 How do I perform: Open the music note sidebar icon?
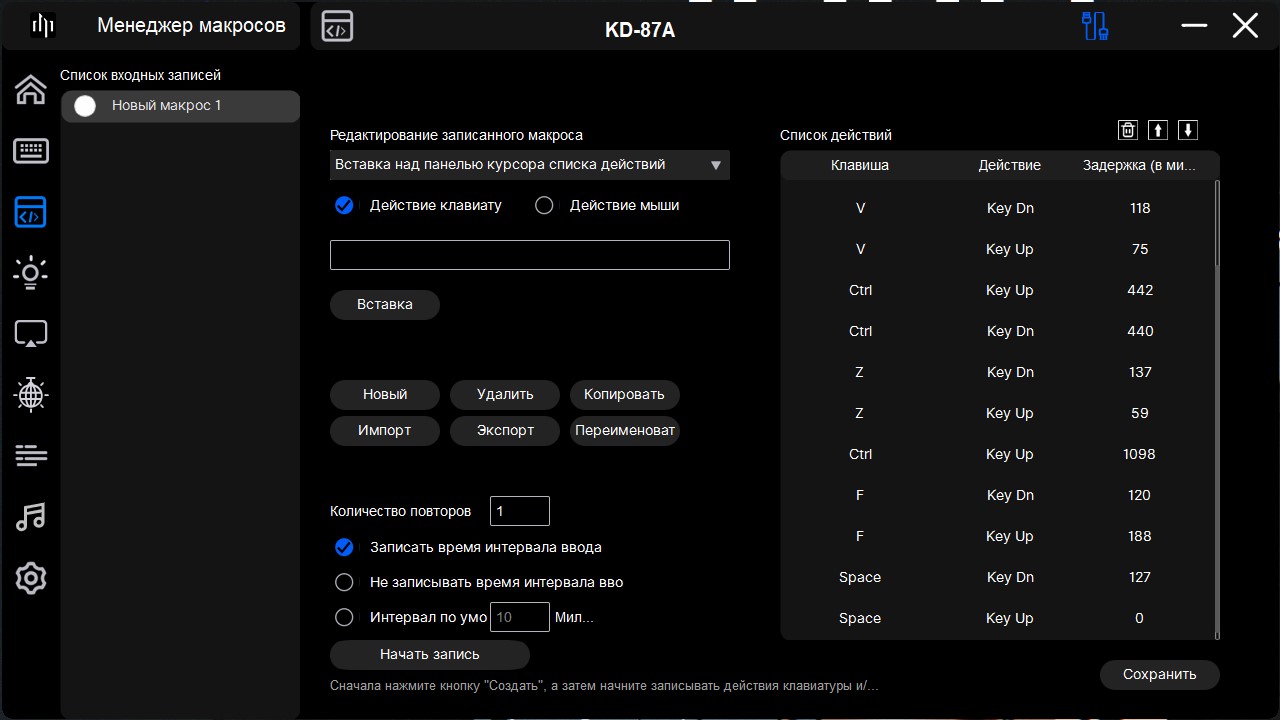pyautogui.click(x=31, y=517)
